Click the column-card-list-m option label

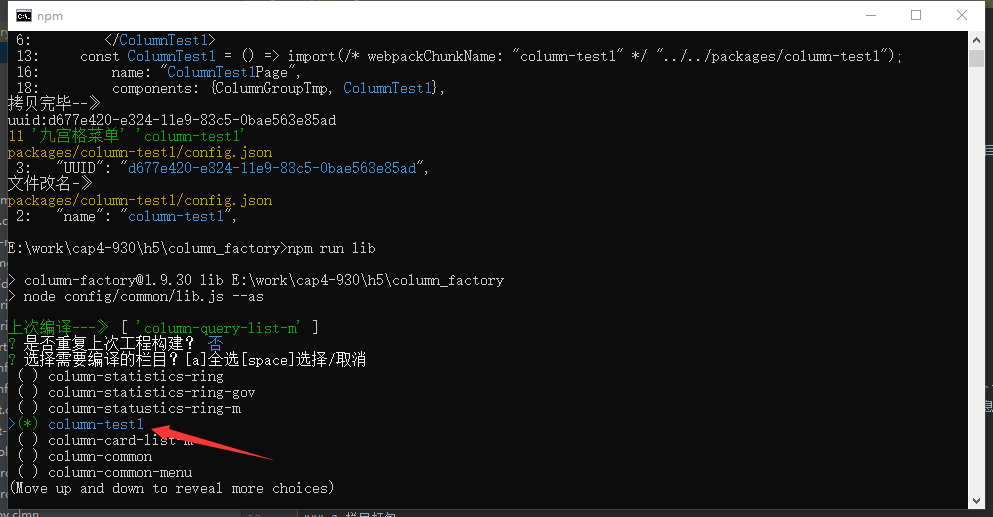[120, 441]
